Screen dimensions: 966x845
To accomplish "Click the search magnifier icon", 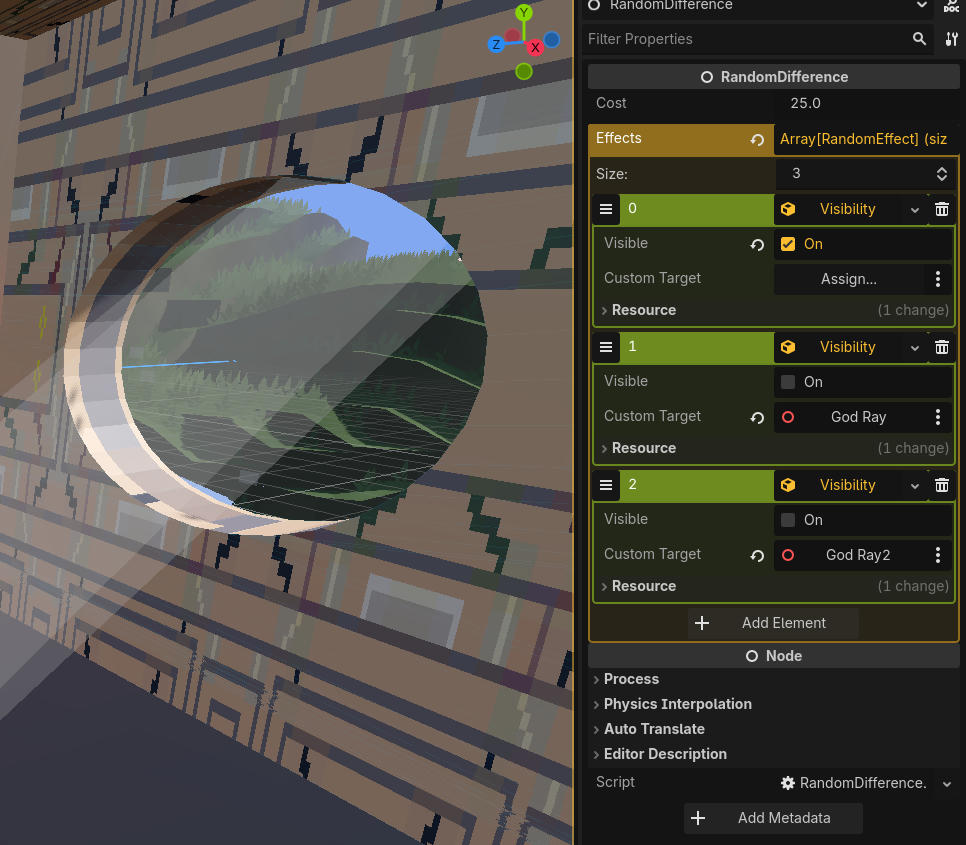I will [x=919, y=39].
